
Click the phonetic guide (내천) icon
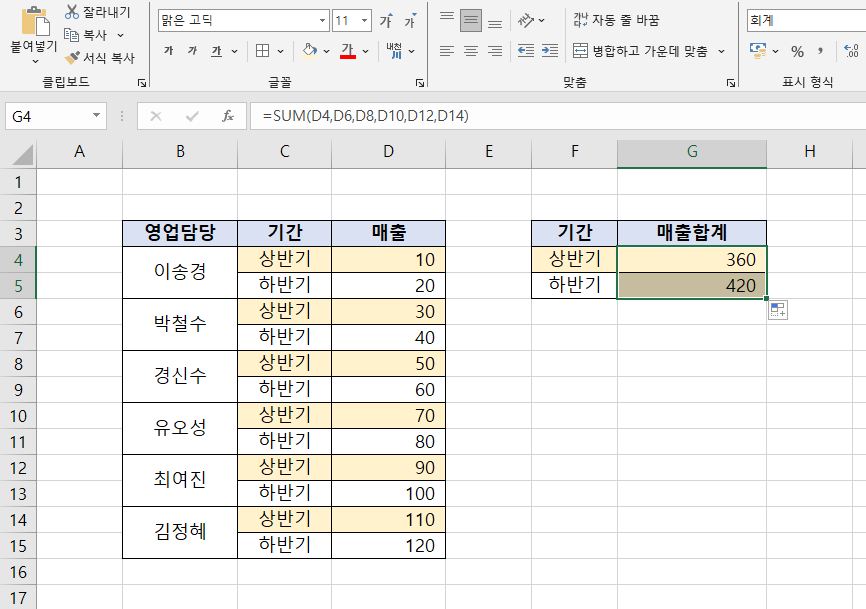pyautogui.click(x=394, y=51)
